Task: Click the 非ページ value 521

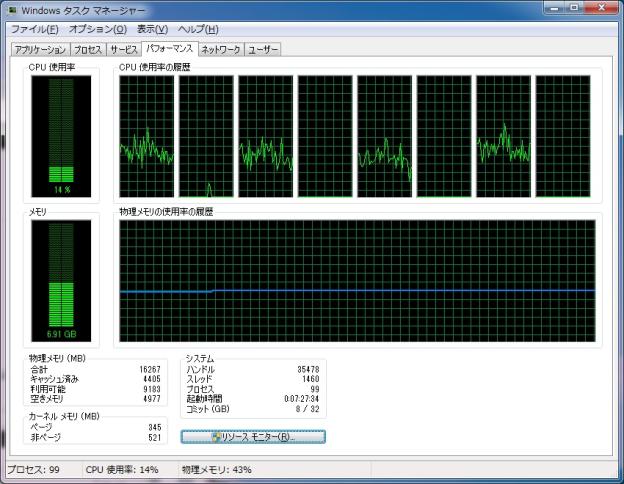Action: (x=155, y=437)
